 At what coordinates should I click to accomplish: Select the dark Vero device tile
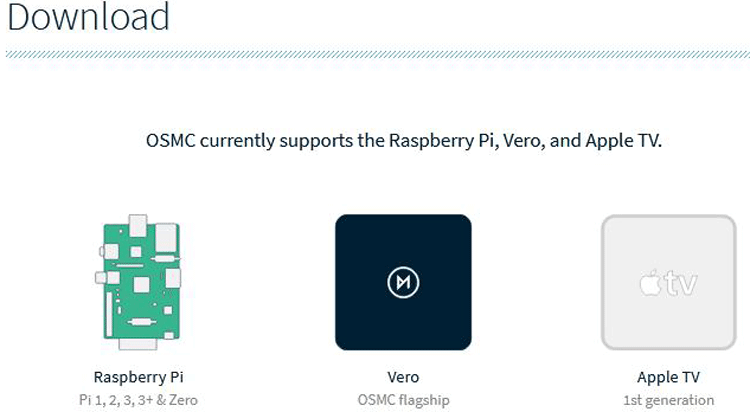403,282
